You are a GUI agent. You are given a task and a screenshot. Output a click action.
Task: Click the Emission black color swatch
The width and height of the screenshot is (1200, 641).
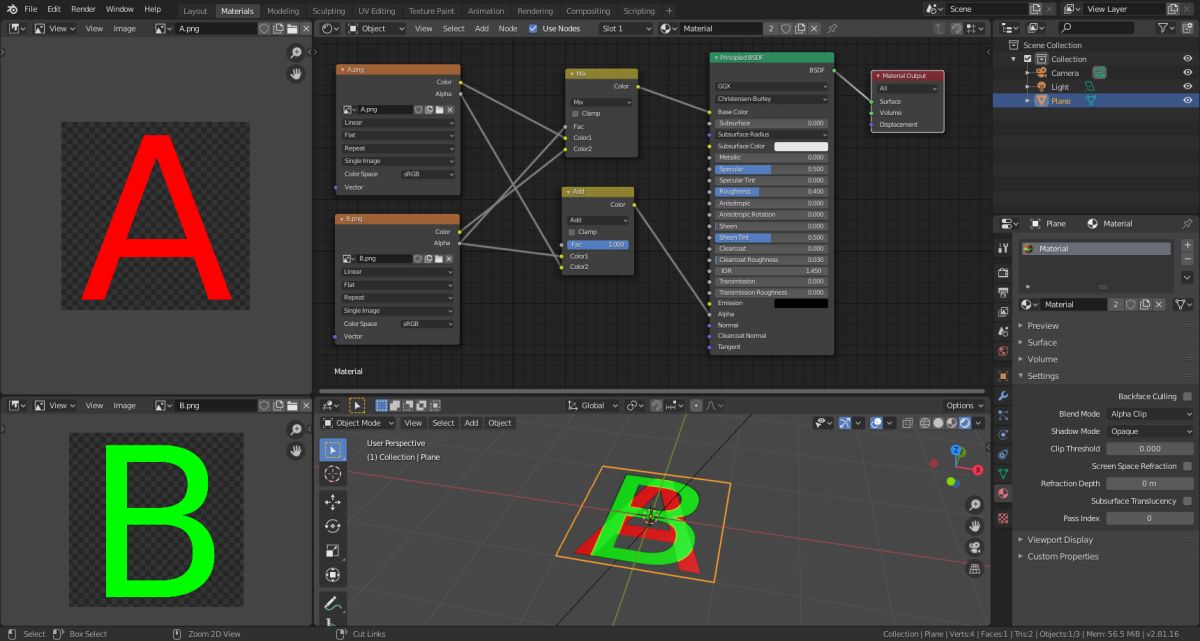coord(801,303)
